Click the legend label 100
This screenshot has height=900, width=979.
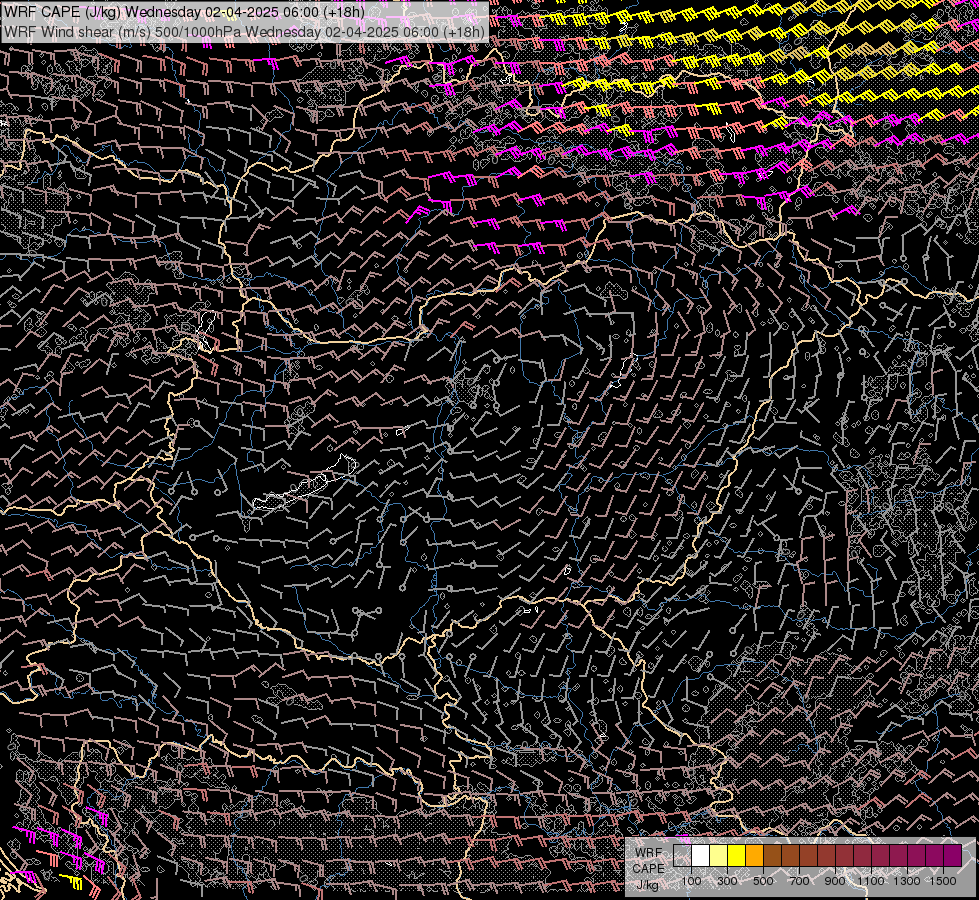tap(691, 881)
